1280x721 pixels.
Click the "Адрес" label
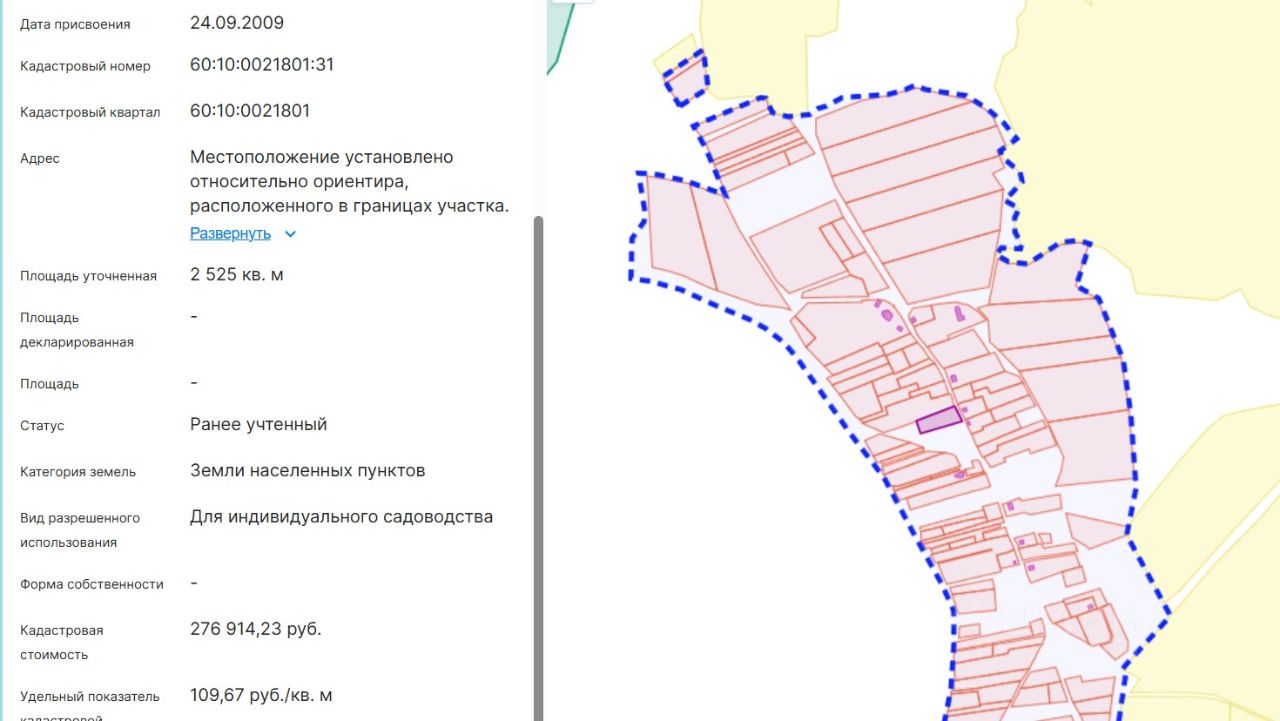pyautogui.click(x=40, y=158)
